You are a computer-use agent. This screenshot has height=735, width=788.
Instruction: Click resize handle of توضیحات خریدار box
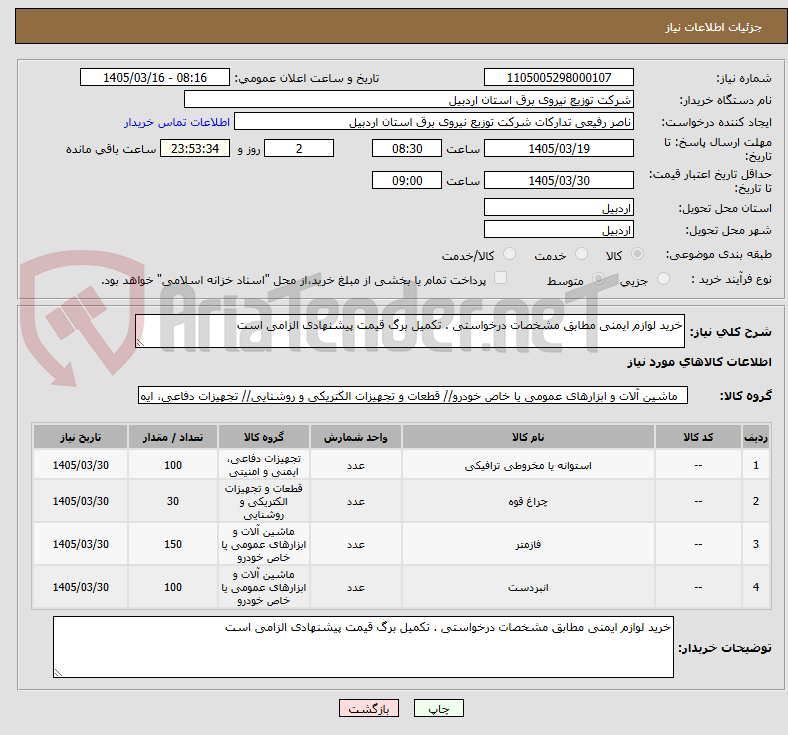58,672
